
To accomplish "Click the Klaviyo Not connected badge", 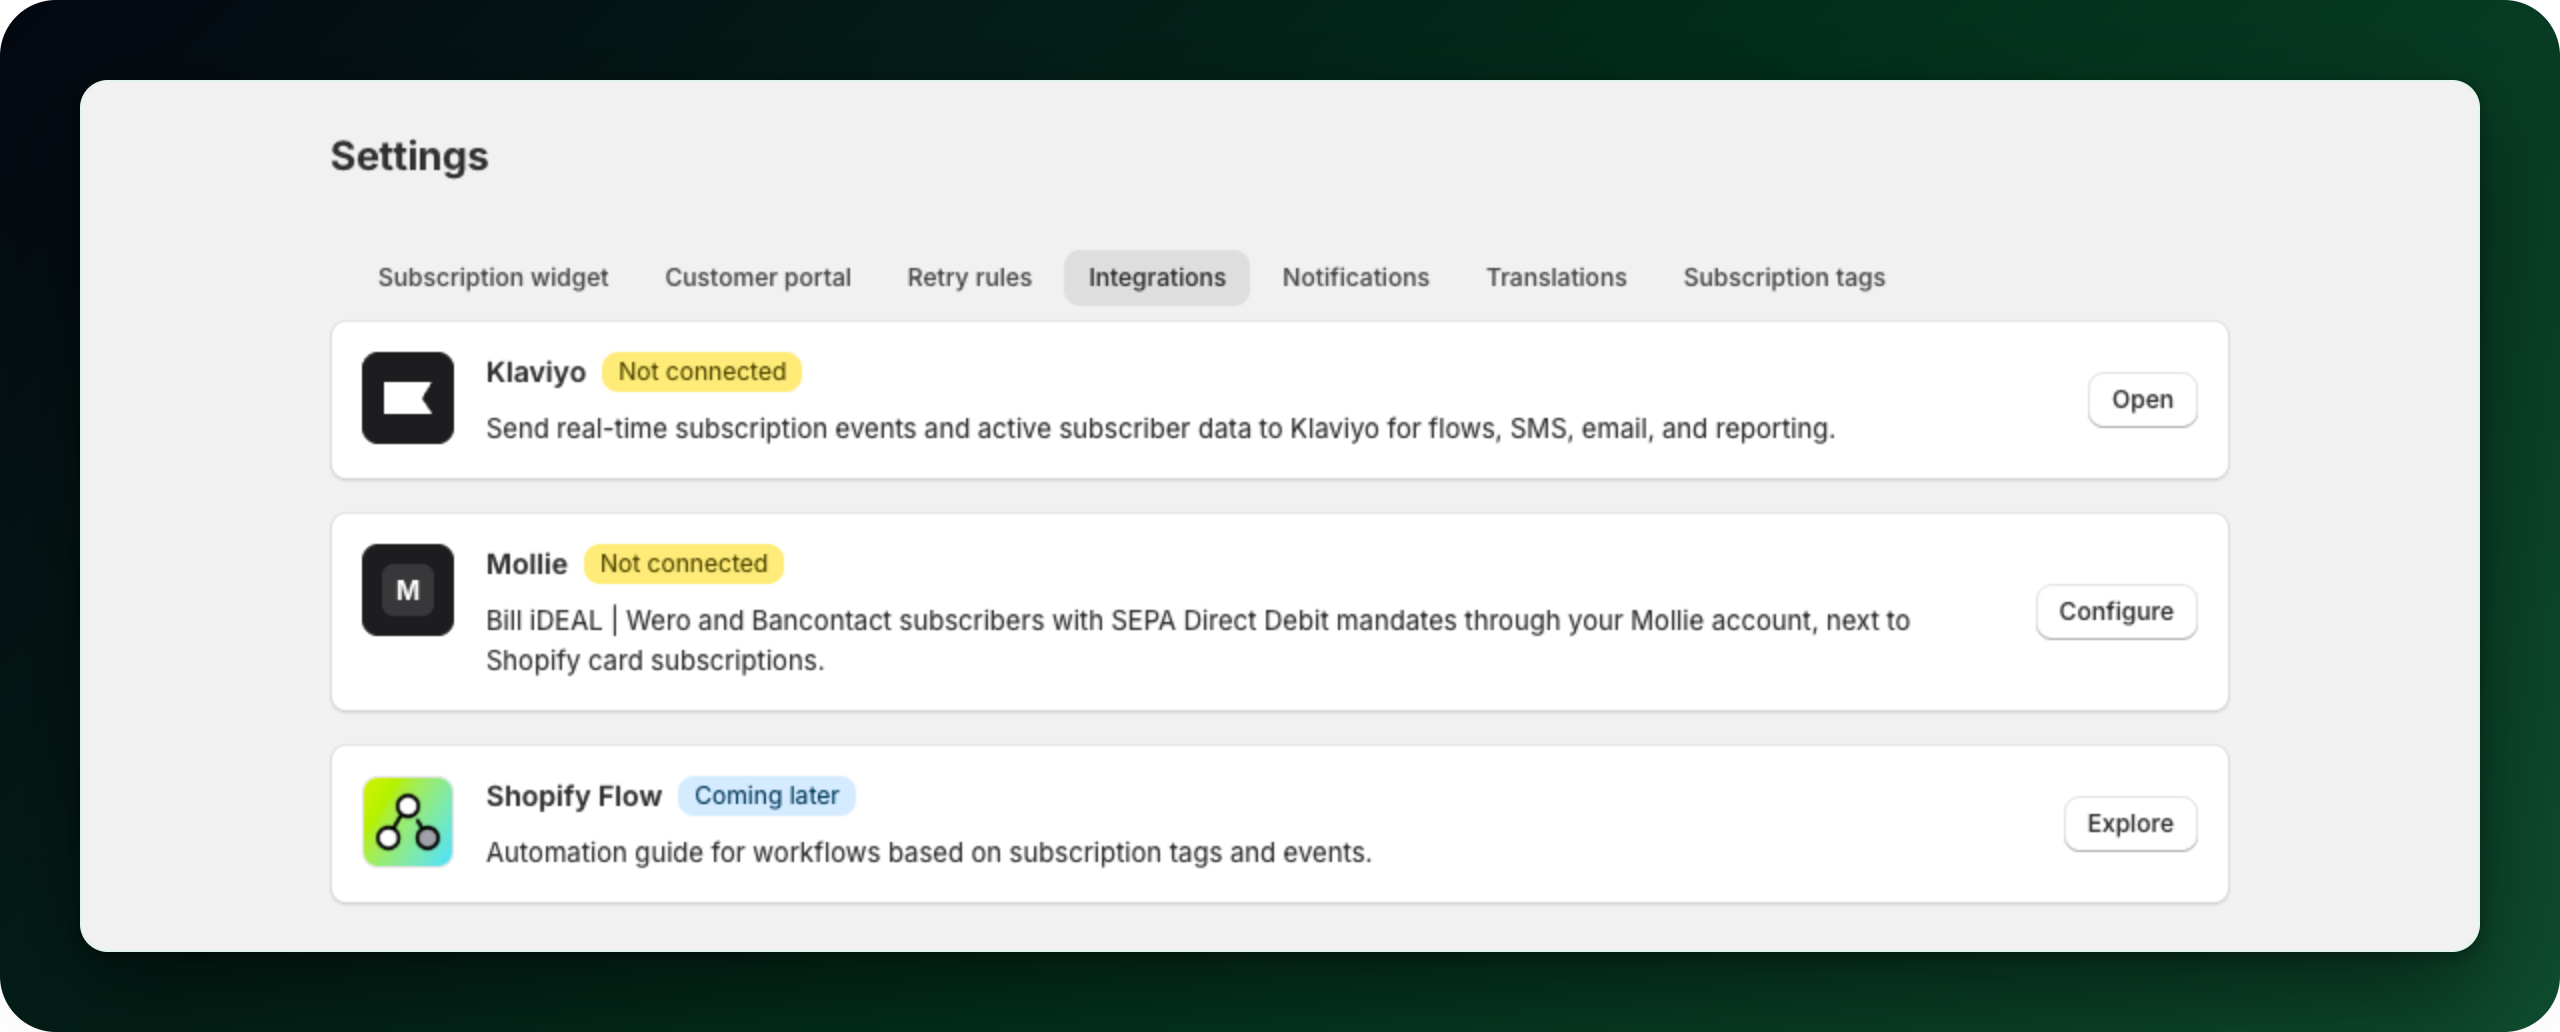I will point(702,372).
